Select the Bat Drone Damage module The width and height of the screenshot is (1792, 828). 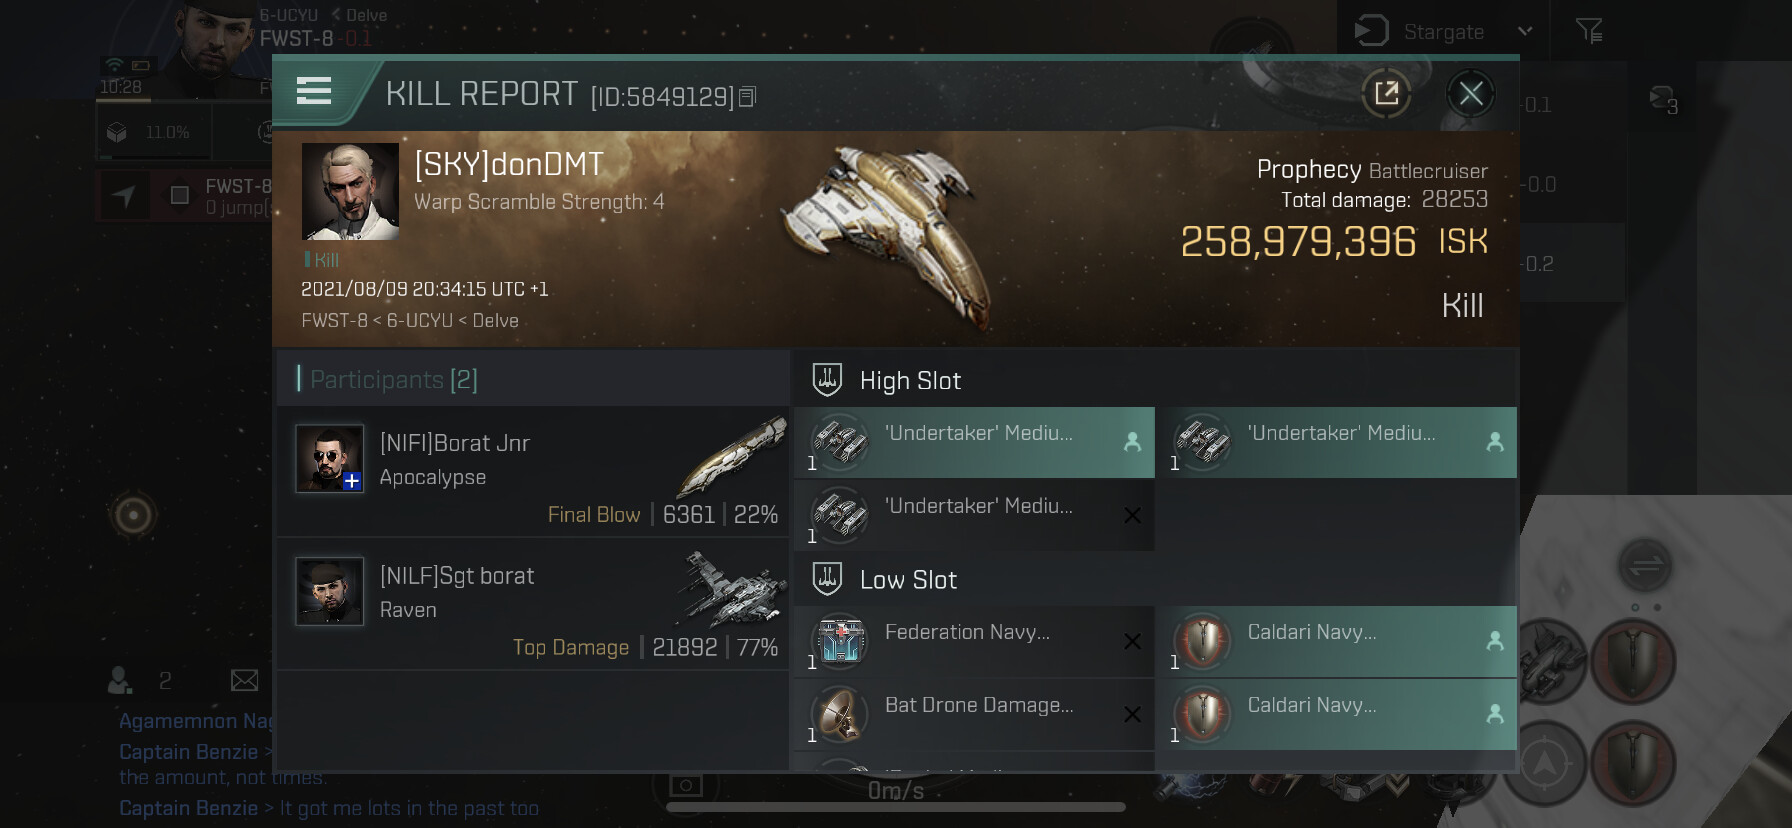pos(974,714)
